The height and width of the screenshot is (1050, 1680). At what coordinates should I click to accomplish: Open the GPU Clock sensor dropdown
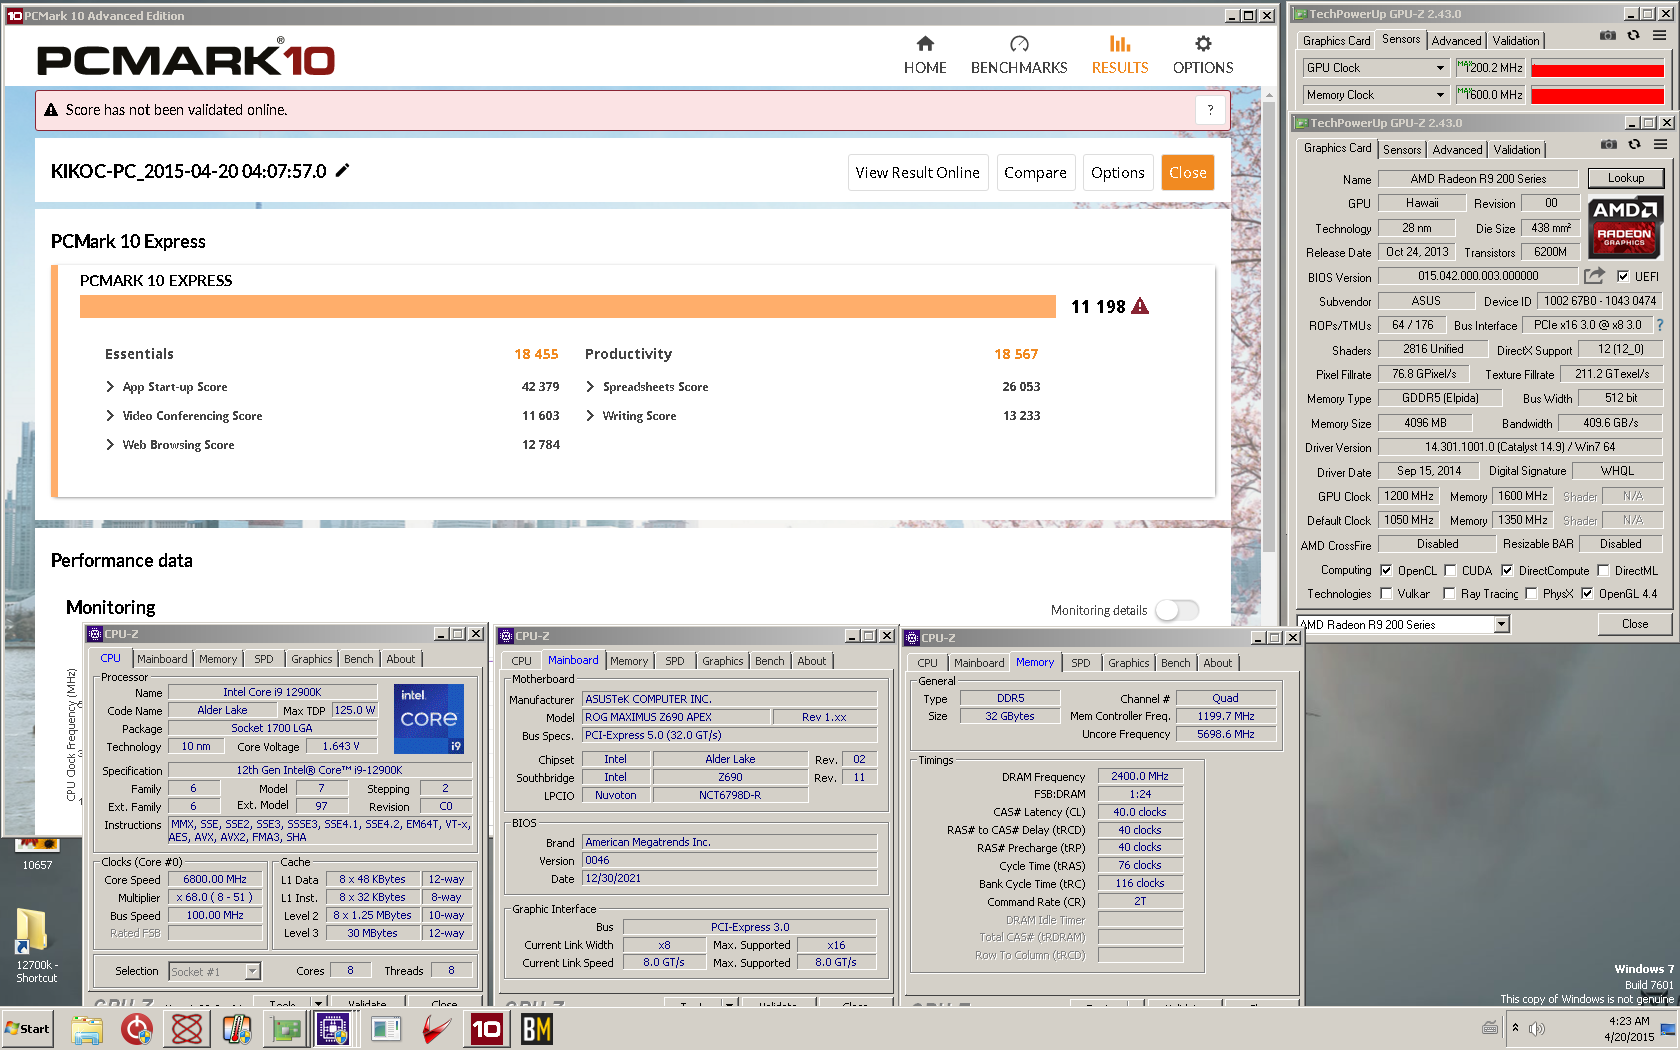pyautogui.click(x=1375, y=68)
